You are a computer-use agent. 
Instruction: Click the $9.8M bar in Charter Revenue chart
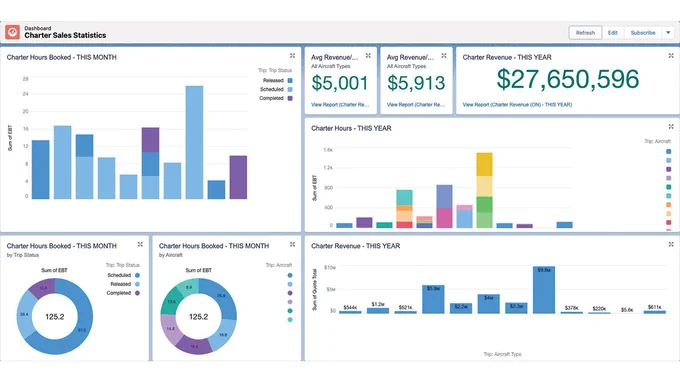tap(544, 290)
